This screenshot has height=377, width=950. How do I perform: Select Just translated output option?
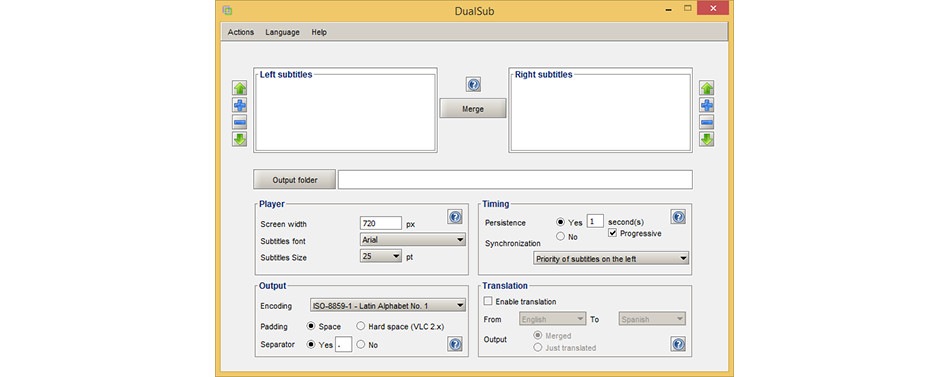click(x=537, y=348)
